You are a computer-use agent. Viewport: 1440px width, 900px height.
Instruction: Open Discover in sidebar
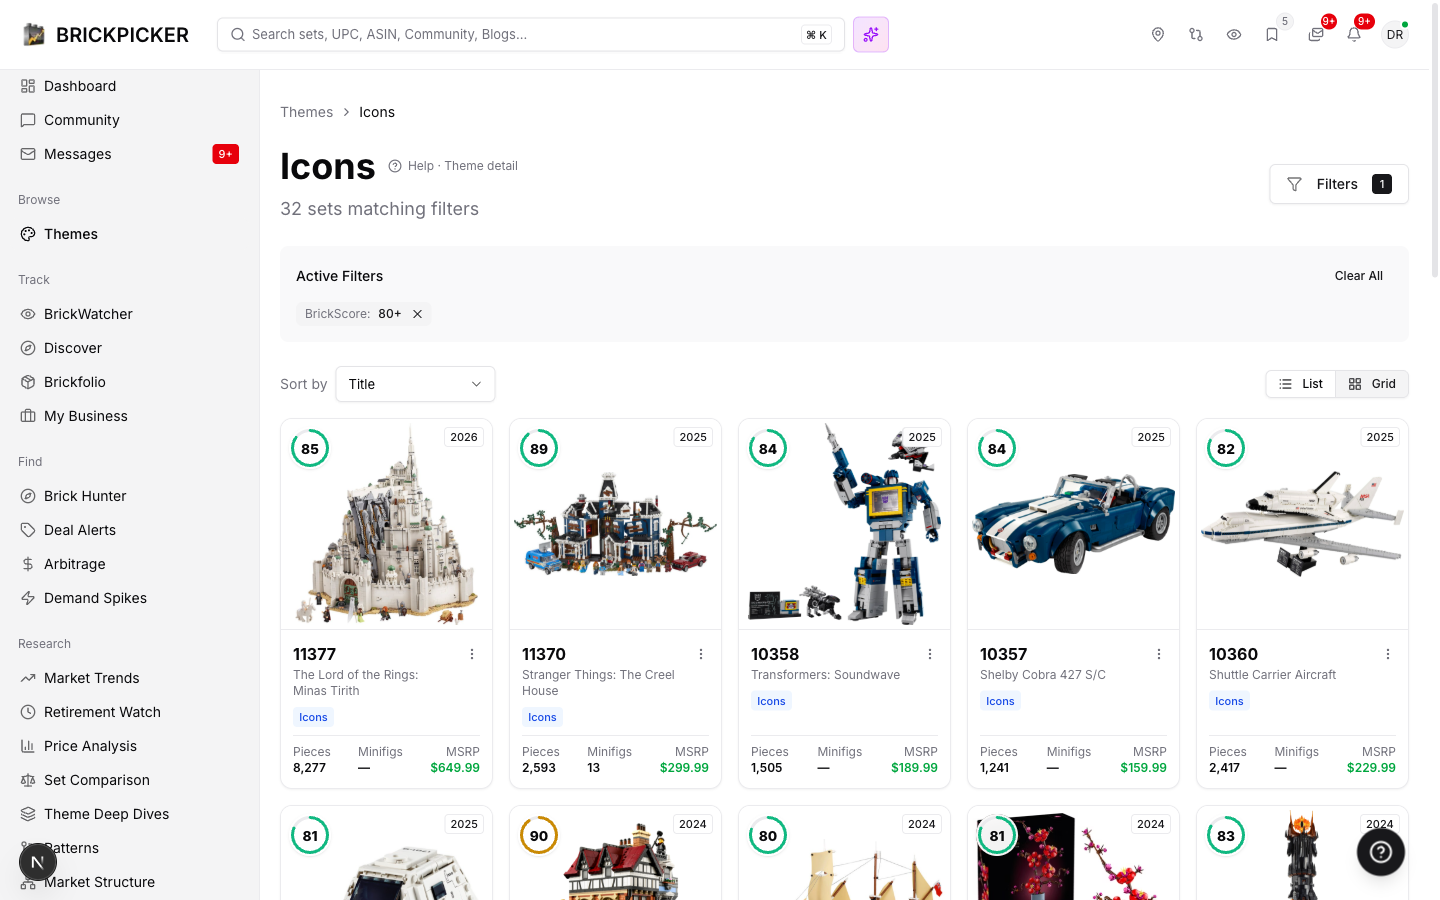coord(130,348)
